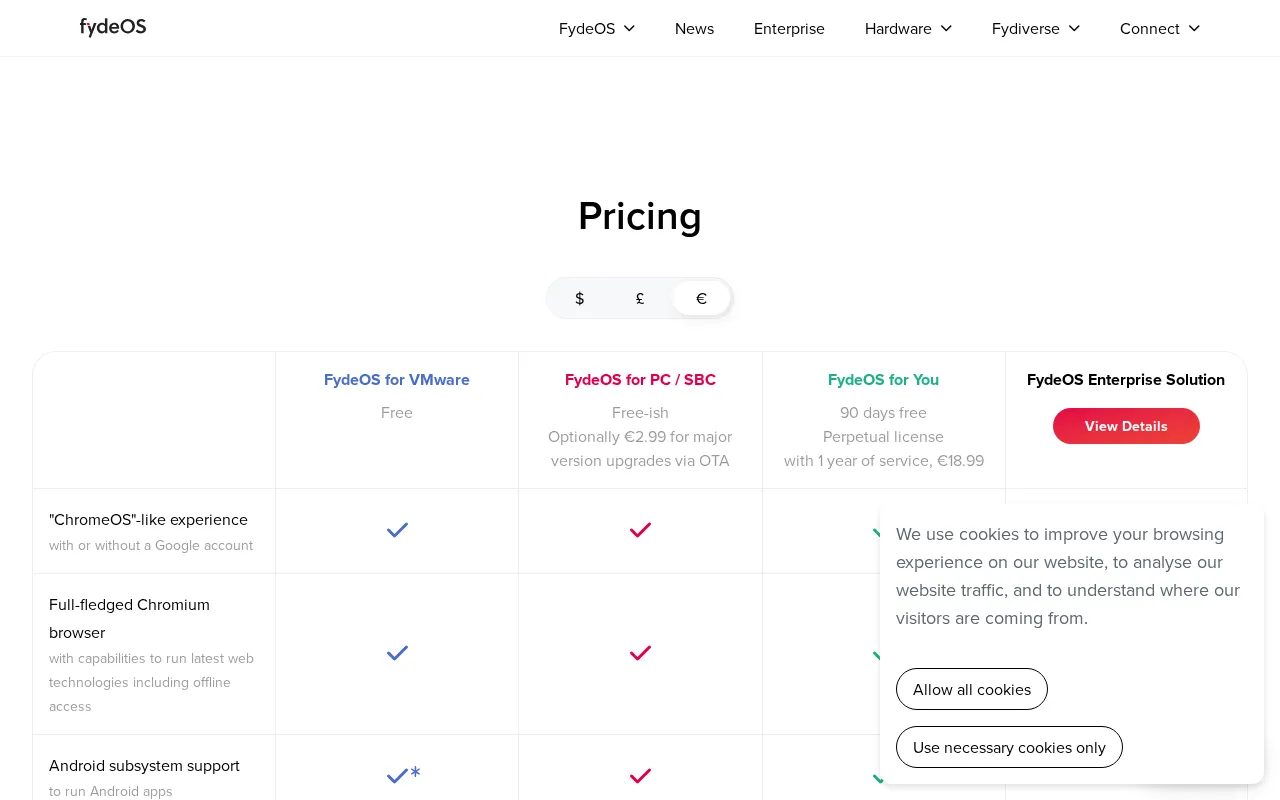Click 'Android subsystem support' row label

tap(144, 766)
